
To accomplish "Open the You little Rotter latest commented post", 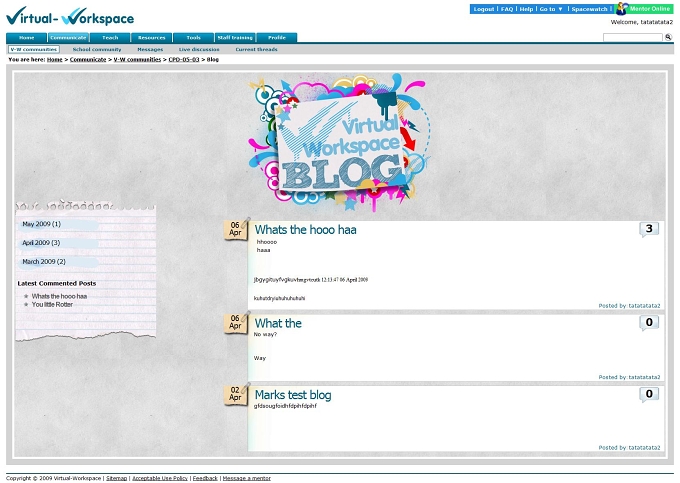I will click(52, 305).
